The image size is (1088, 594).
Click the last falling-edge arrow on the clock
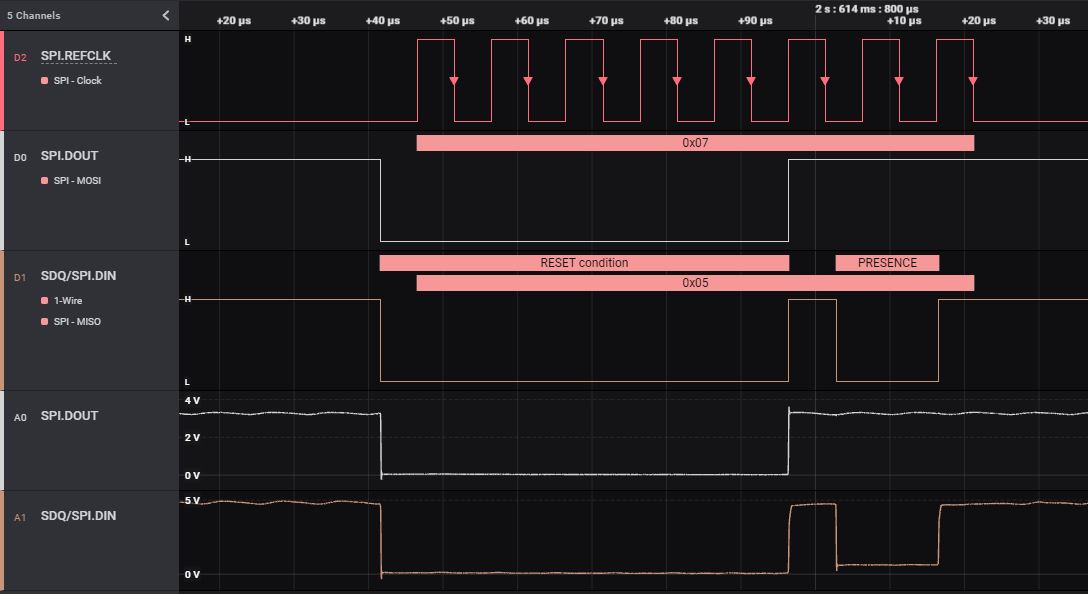pyautogui.click(x=973, y=81)
